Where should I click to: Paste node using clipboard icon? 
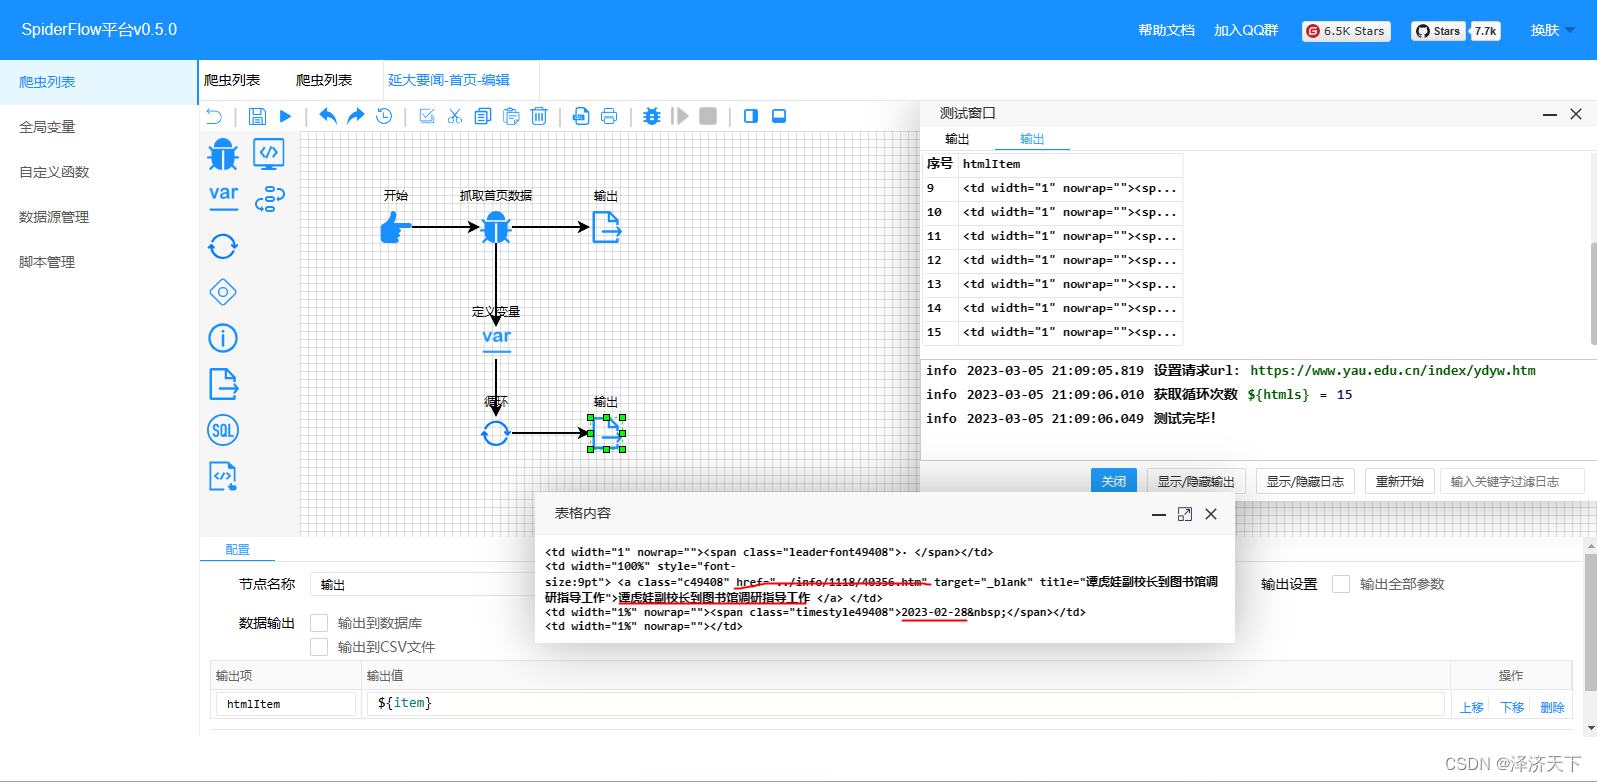tap(511, 116)
